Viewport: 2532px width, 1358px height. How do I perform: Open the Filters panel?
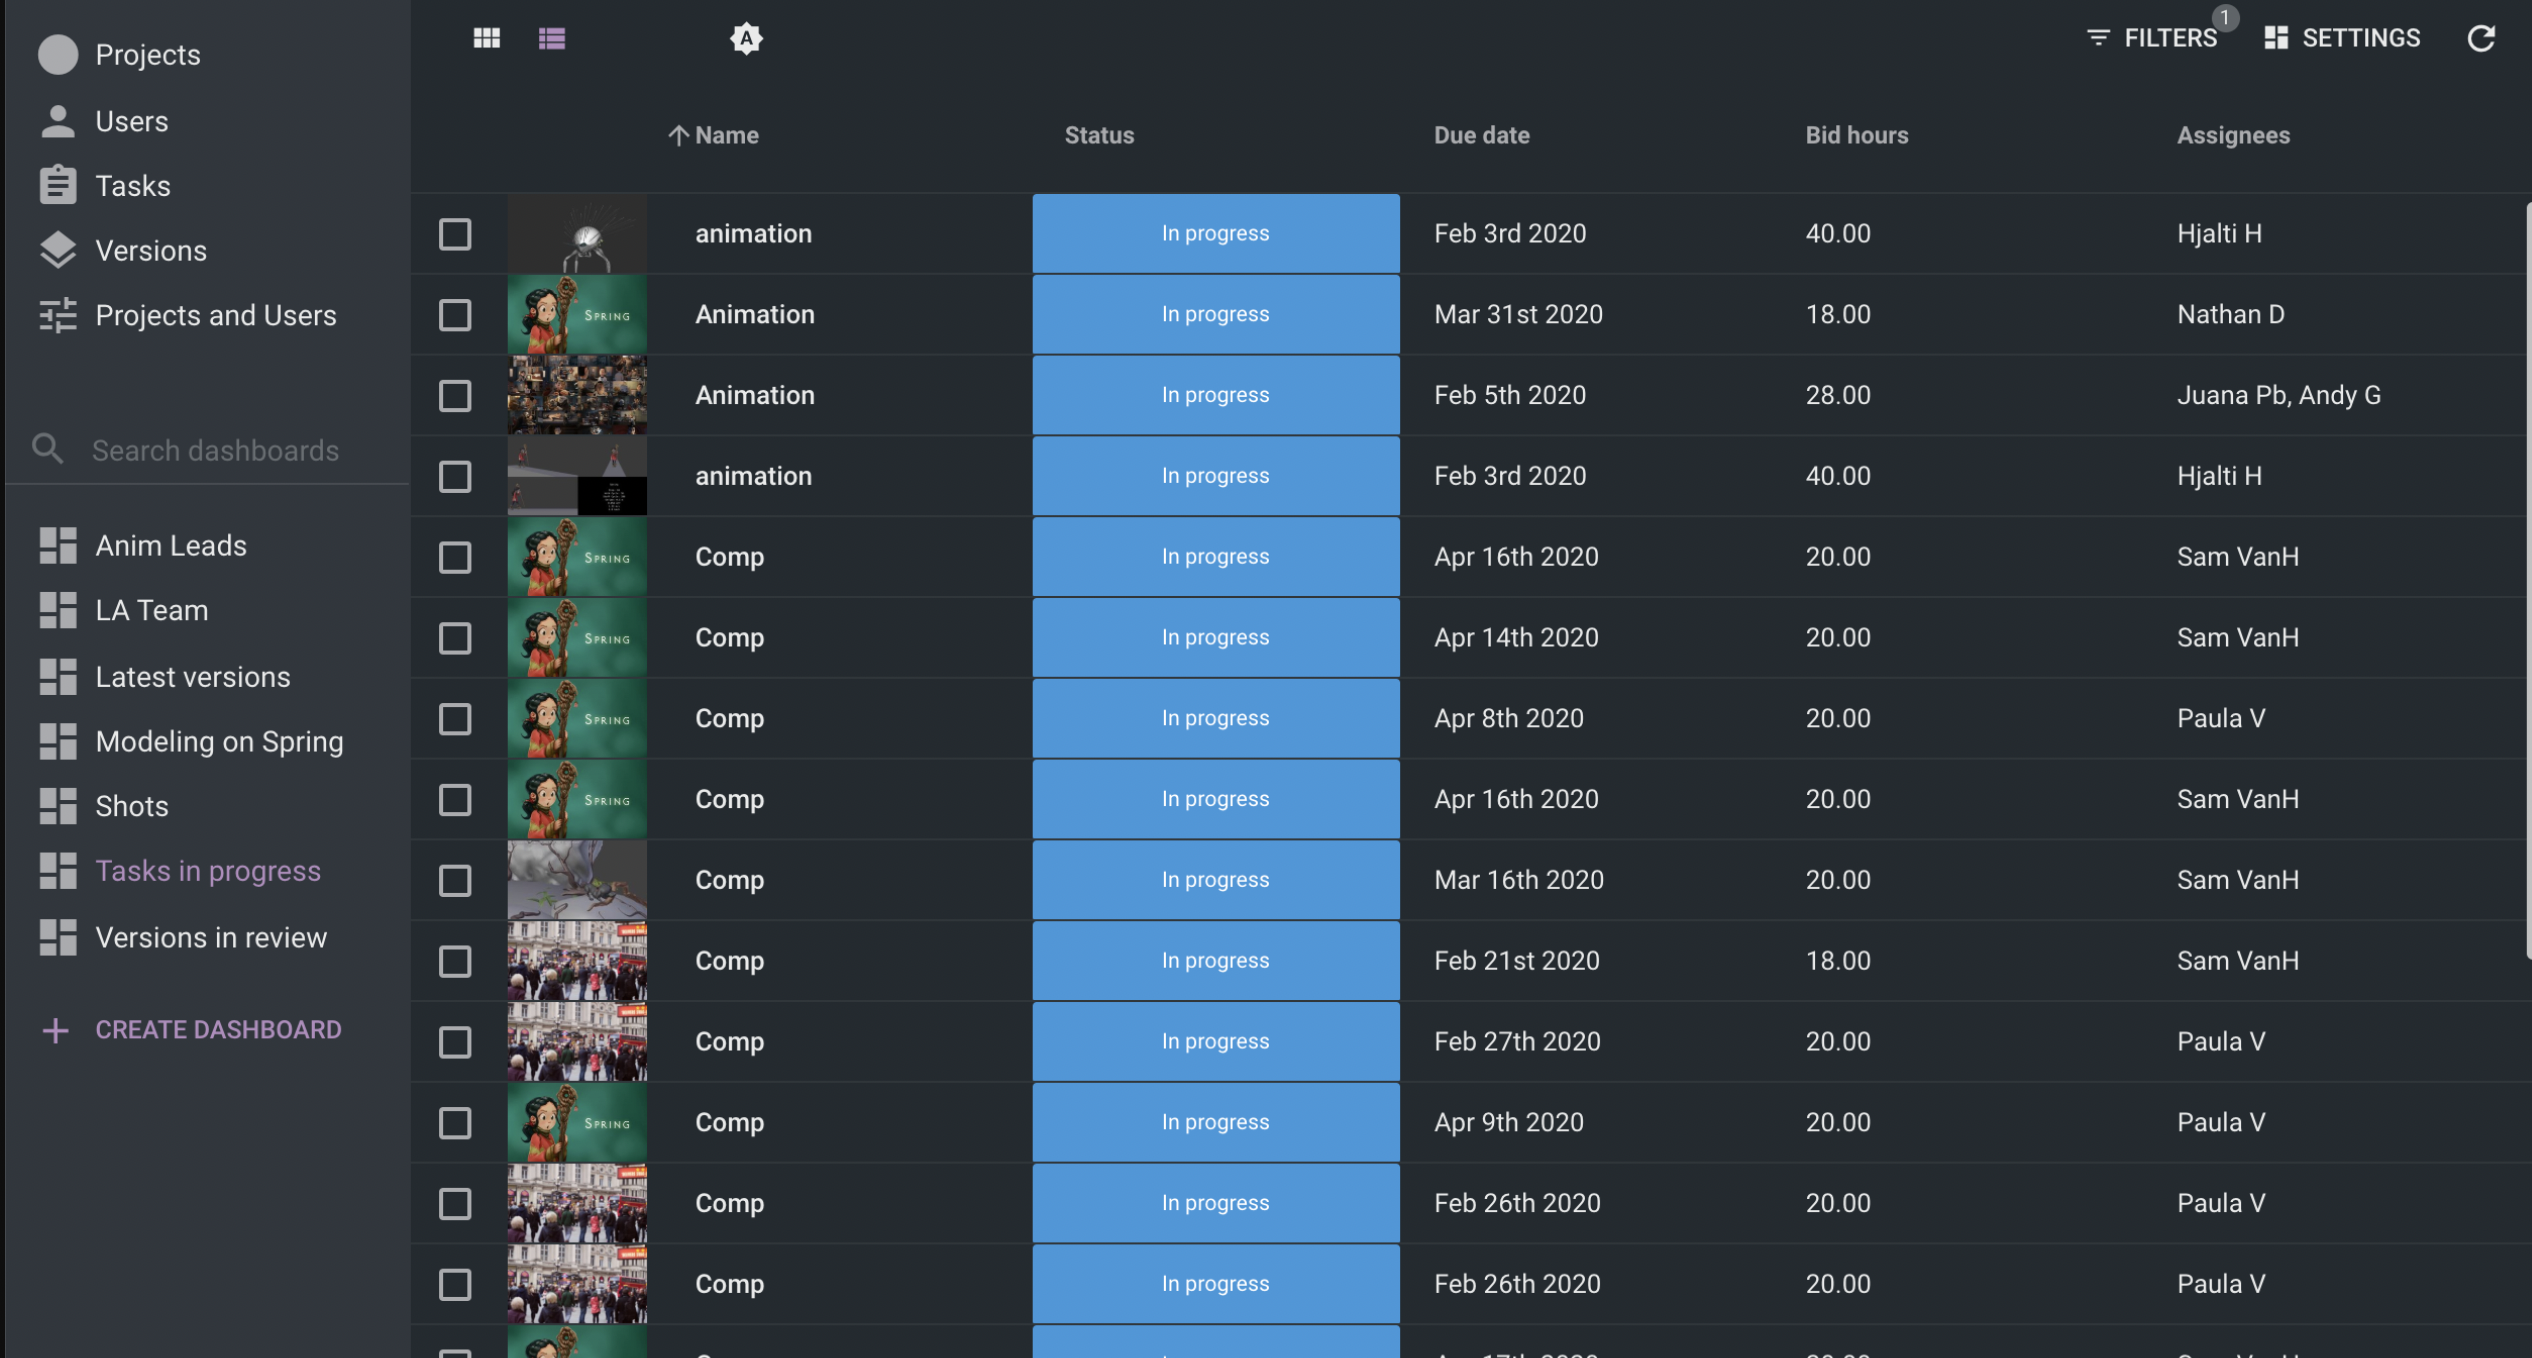[x=2155, y=38]
